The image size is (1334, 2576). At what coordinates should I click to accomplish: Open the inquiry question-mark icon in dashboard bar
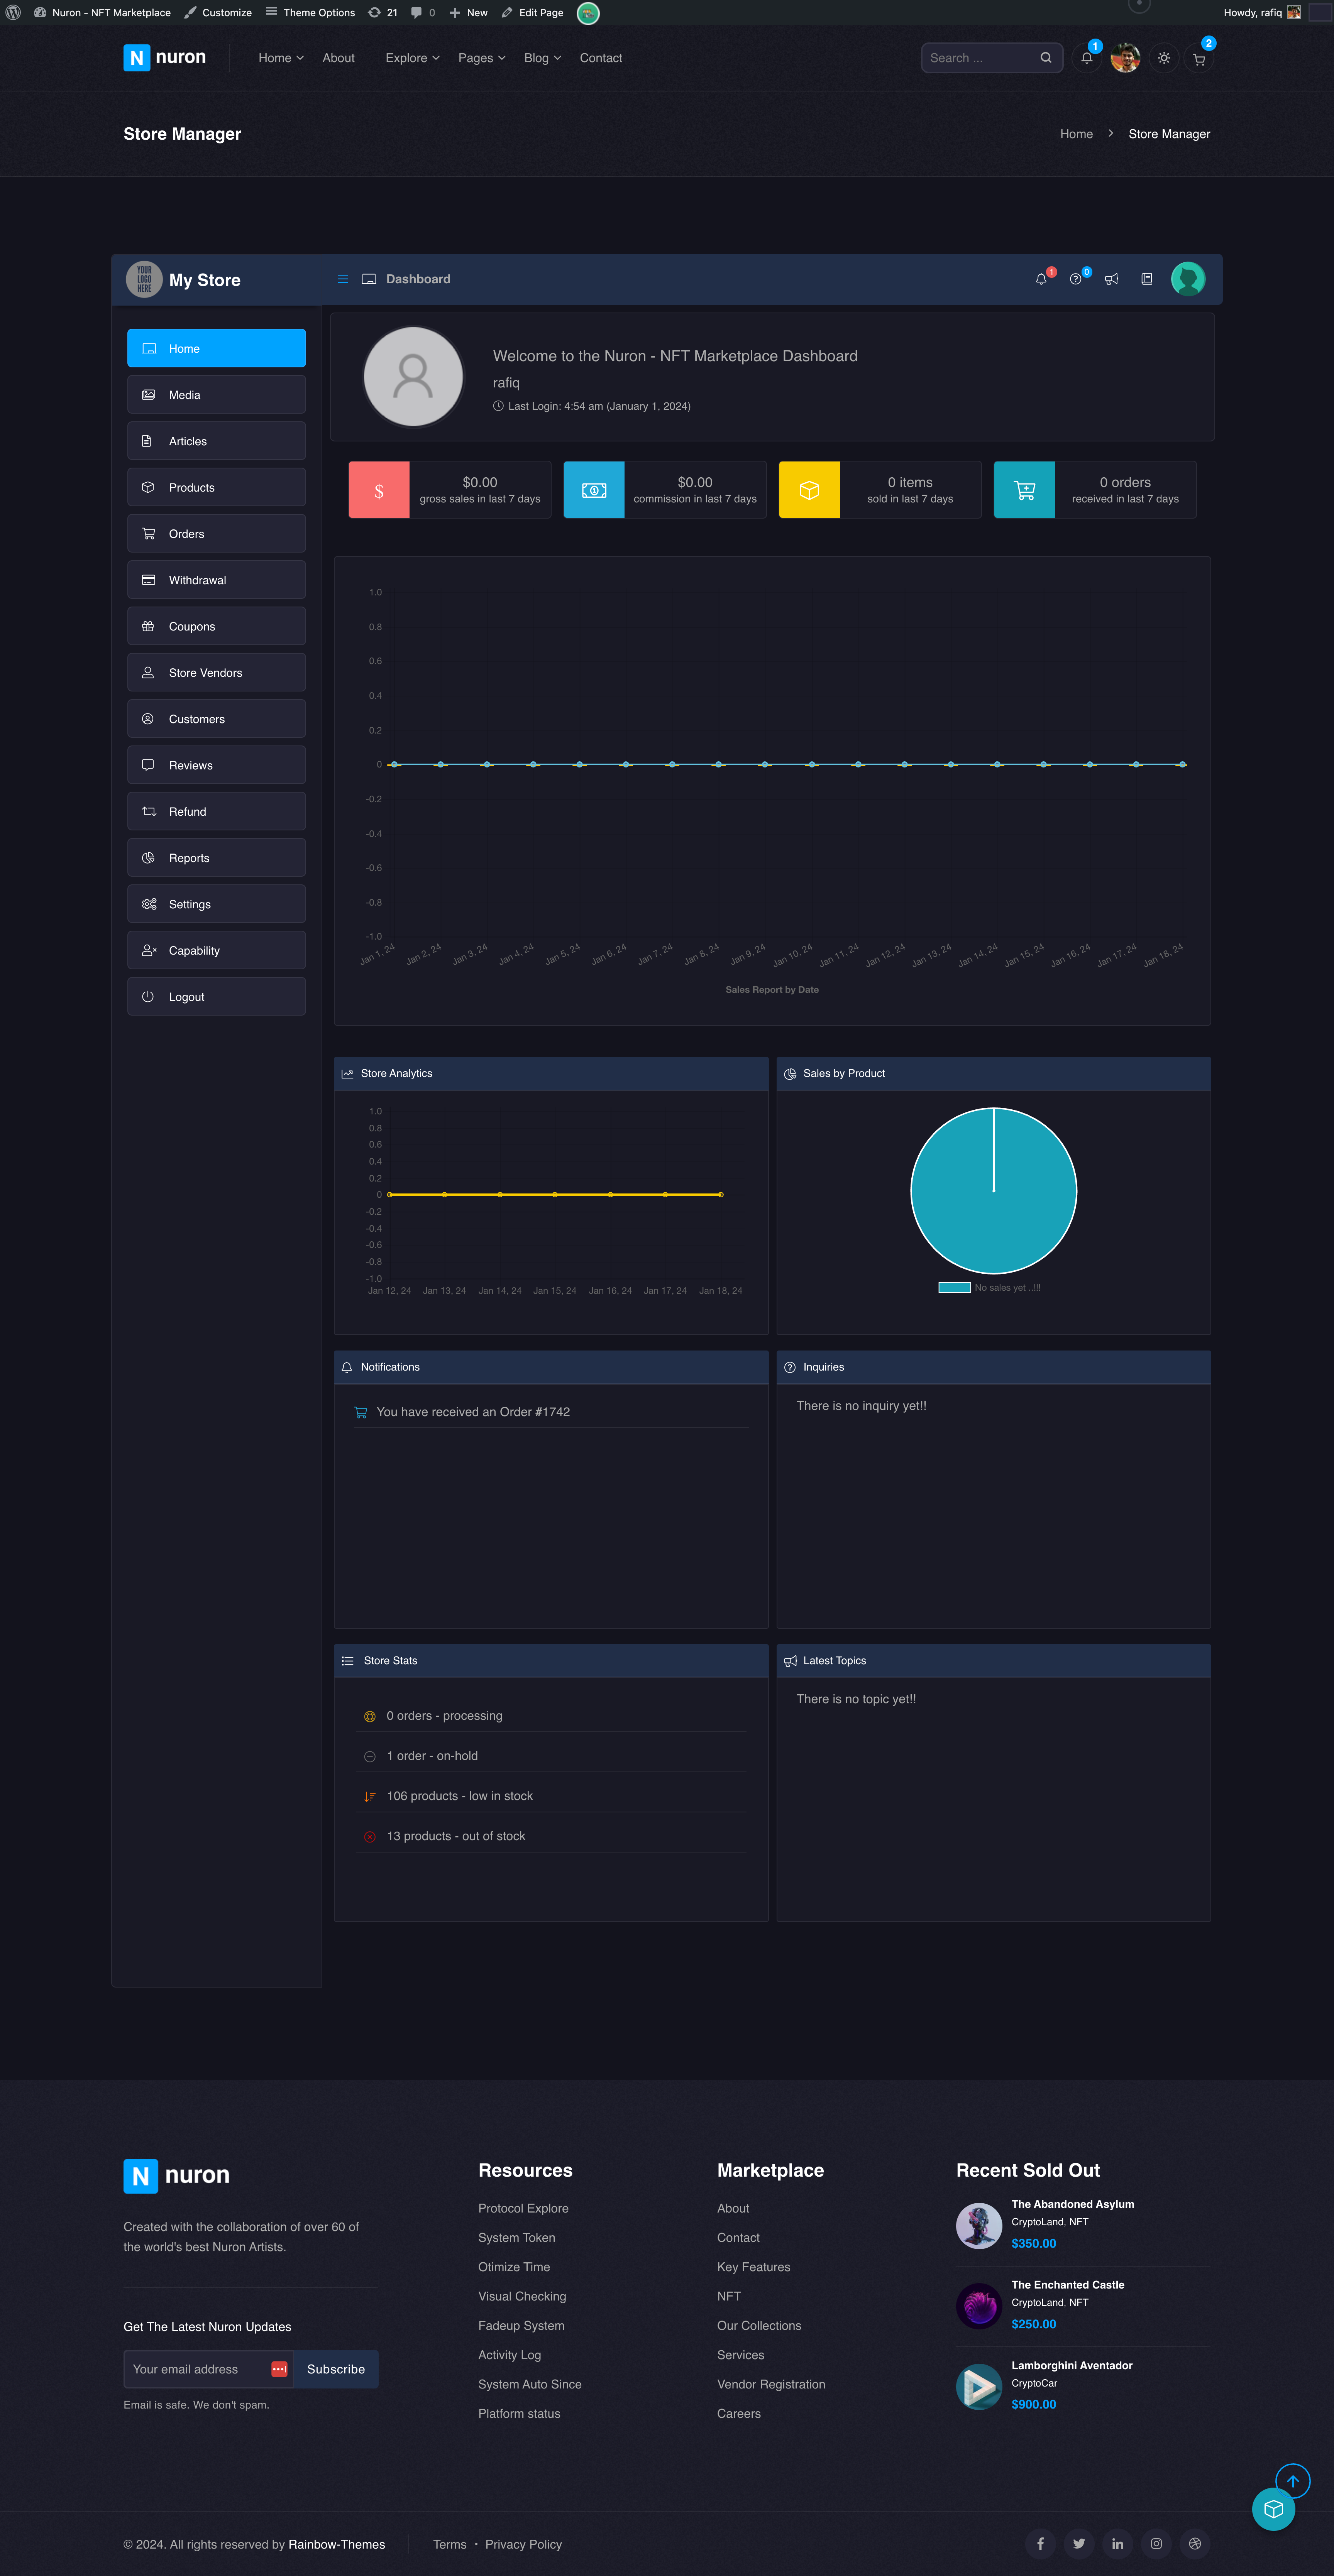click(1076, 279)
